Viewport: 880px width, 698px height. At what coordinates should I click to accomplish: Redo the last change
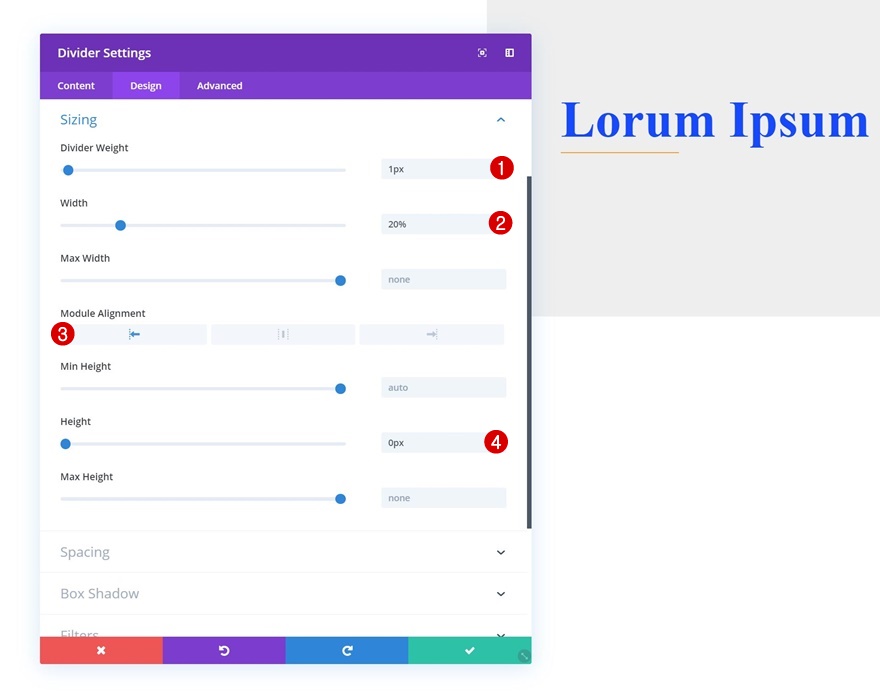347,650
